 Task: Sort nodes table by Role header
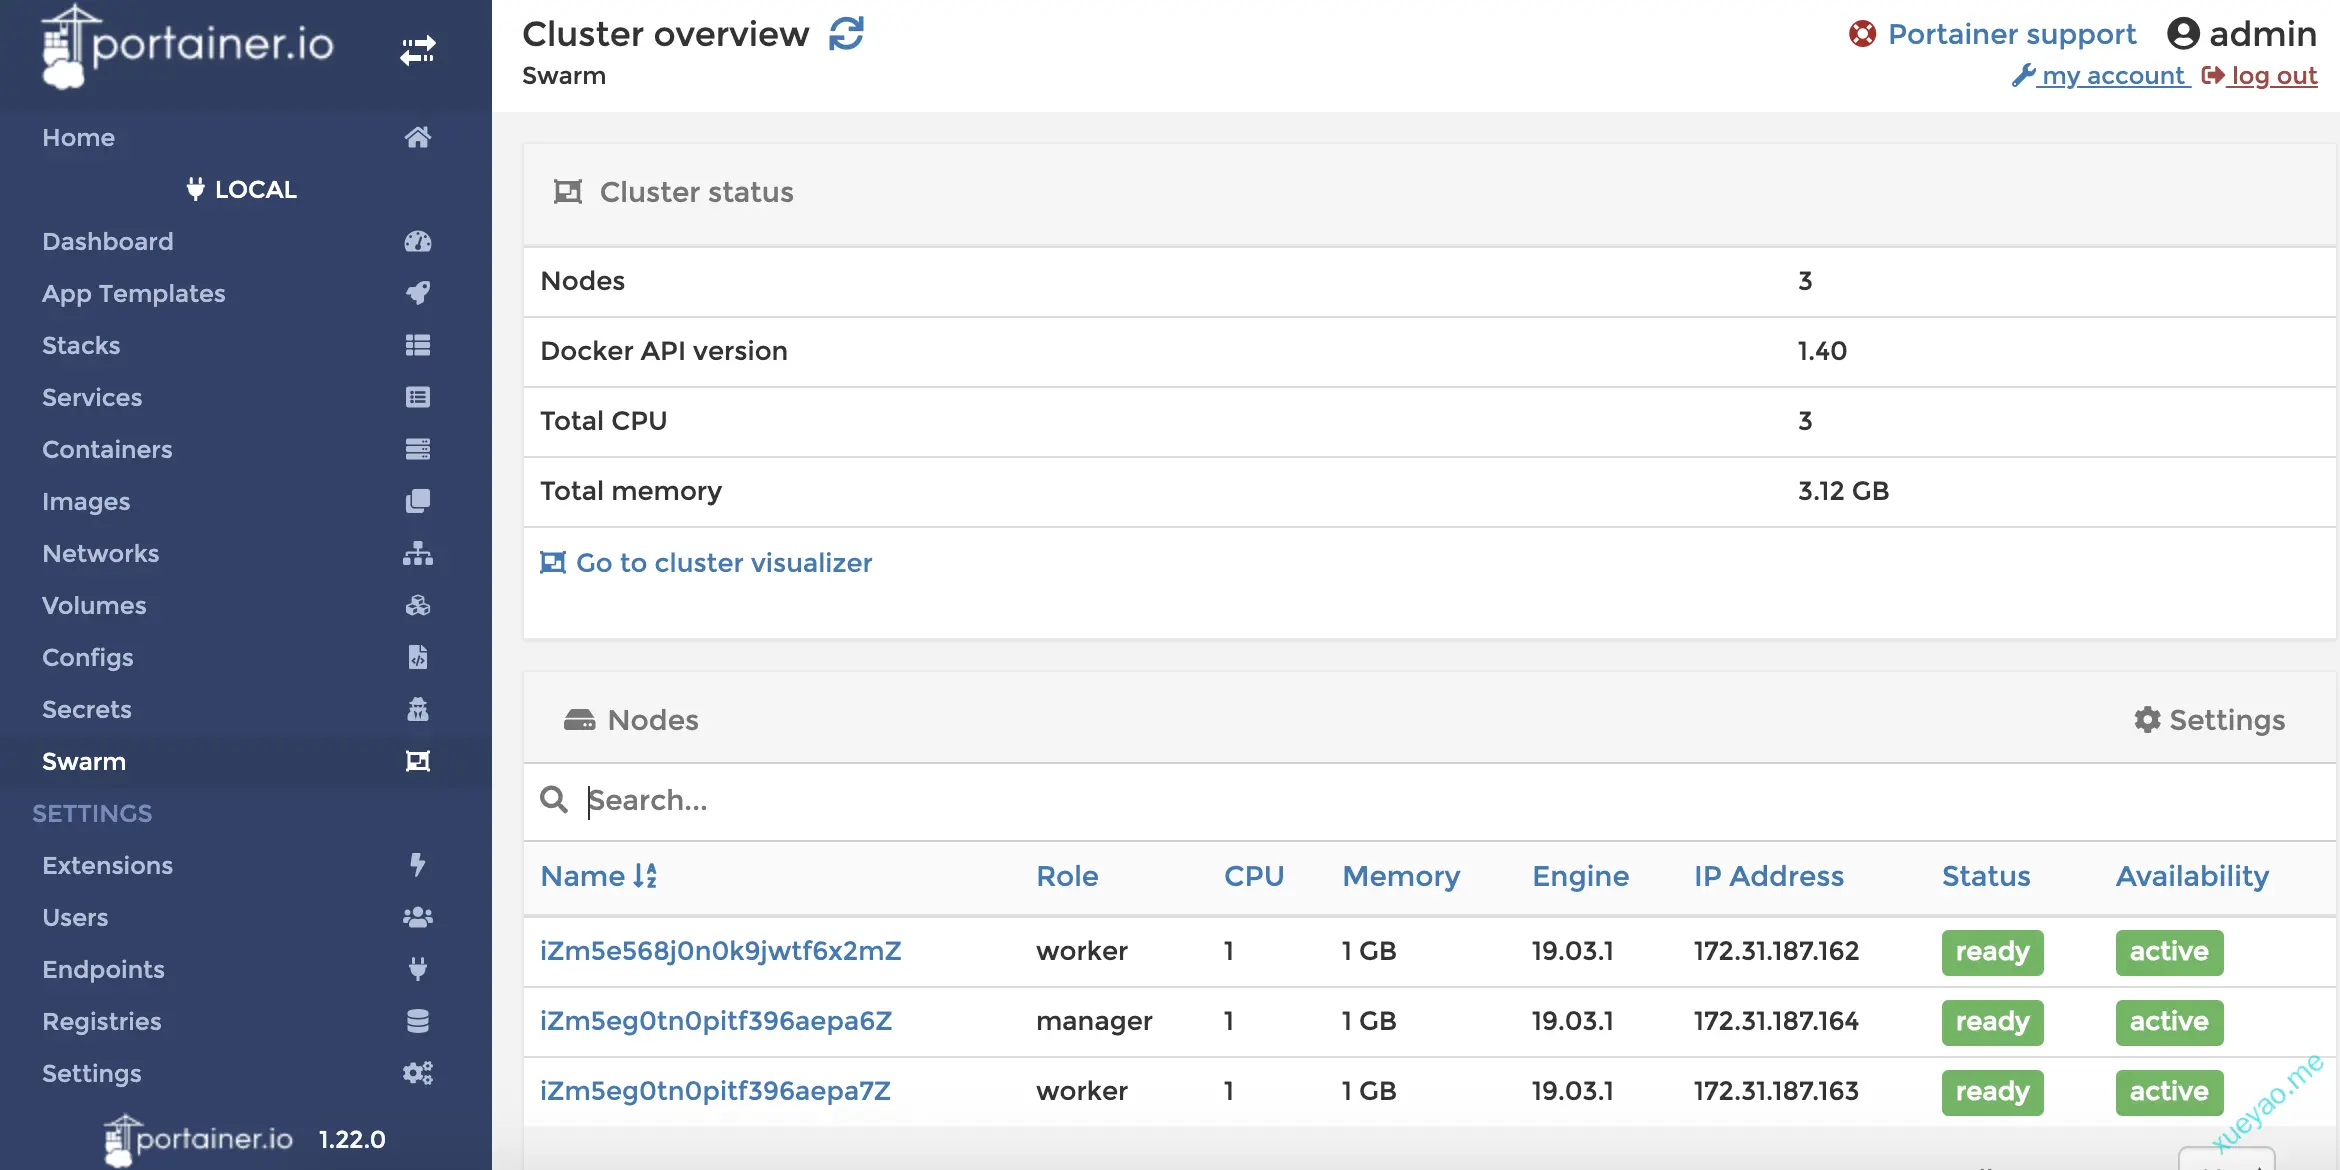tap(1067, 876)
